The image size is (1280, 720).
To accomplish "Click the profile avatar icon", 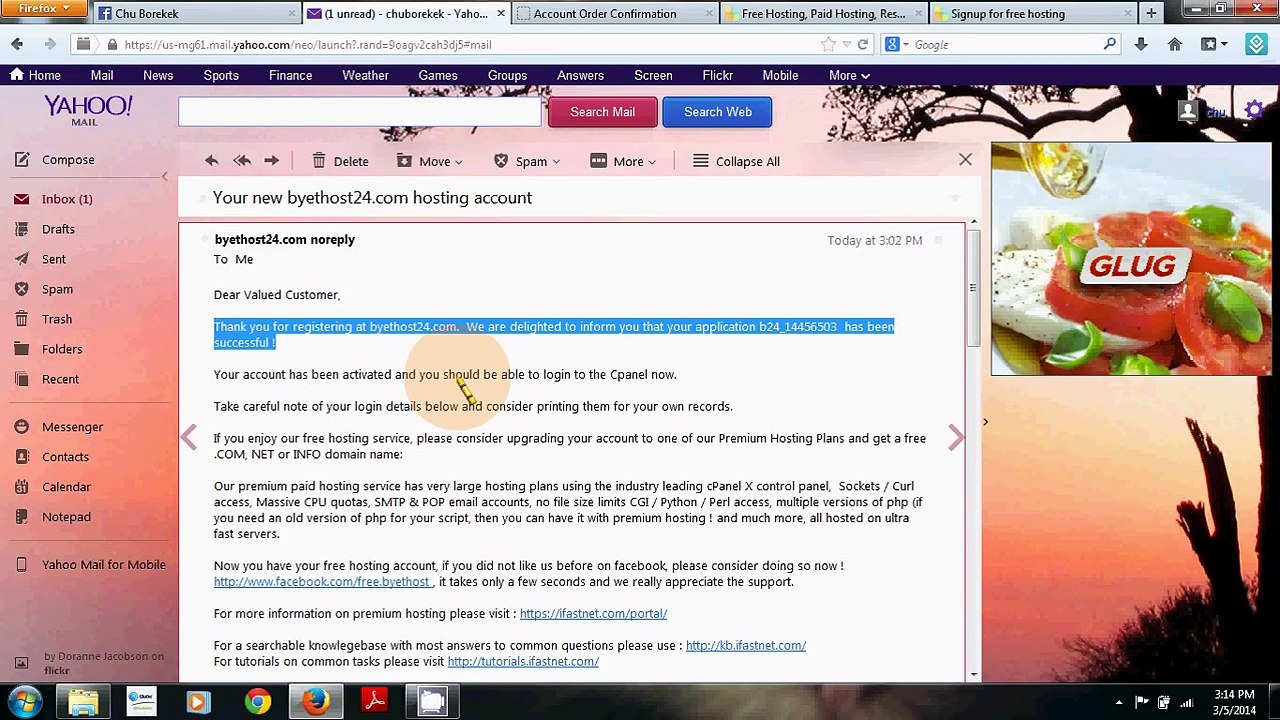I will point(1188,111).
